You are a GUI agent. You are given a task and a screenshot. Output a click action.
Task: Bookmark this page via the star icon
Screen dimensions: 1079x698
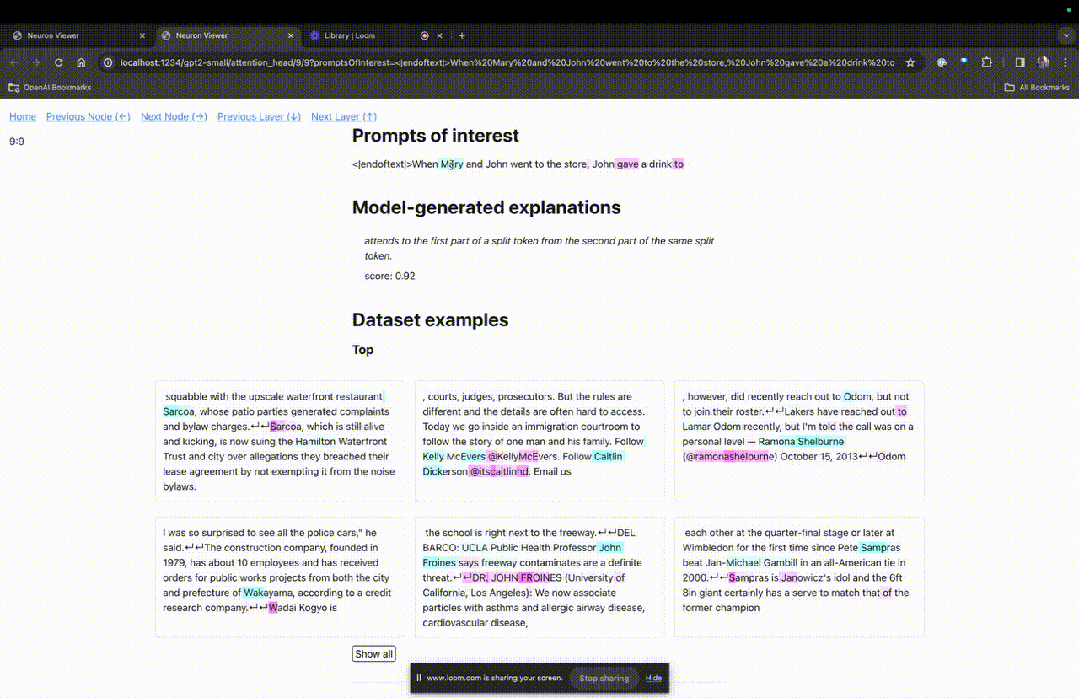910,61
